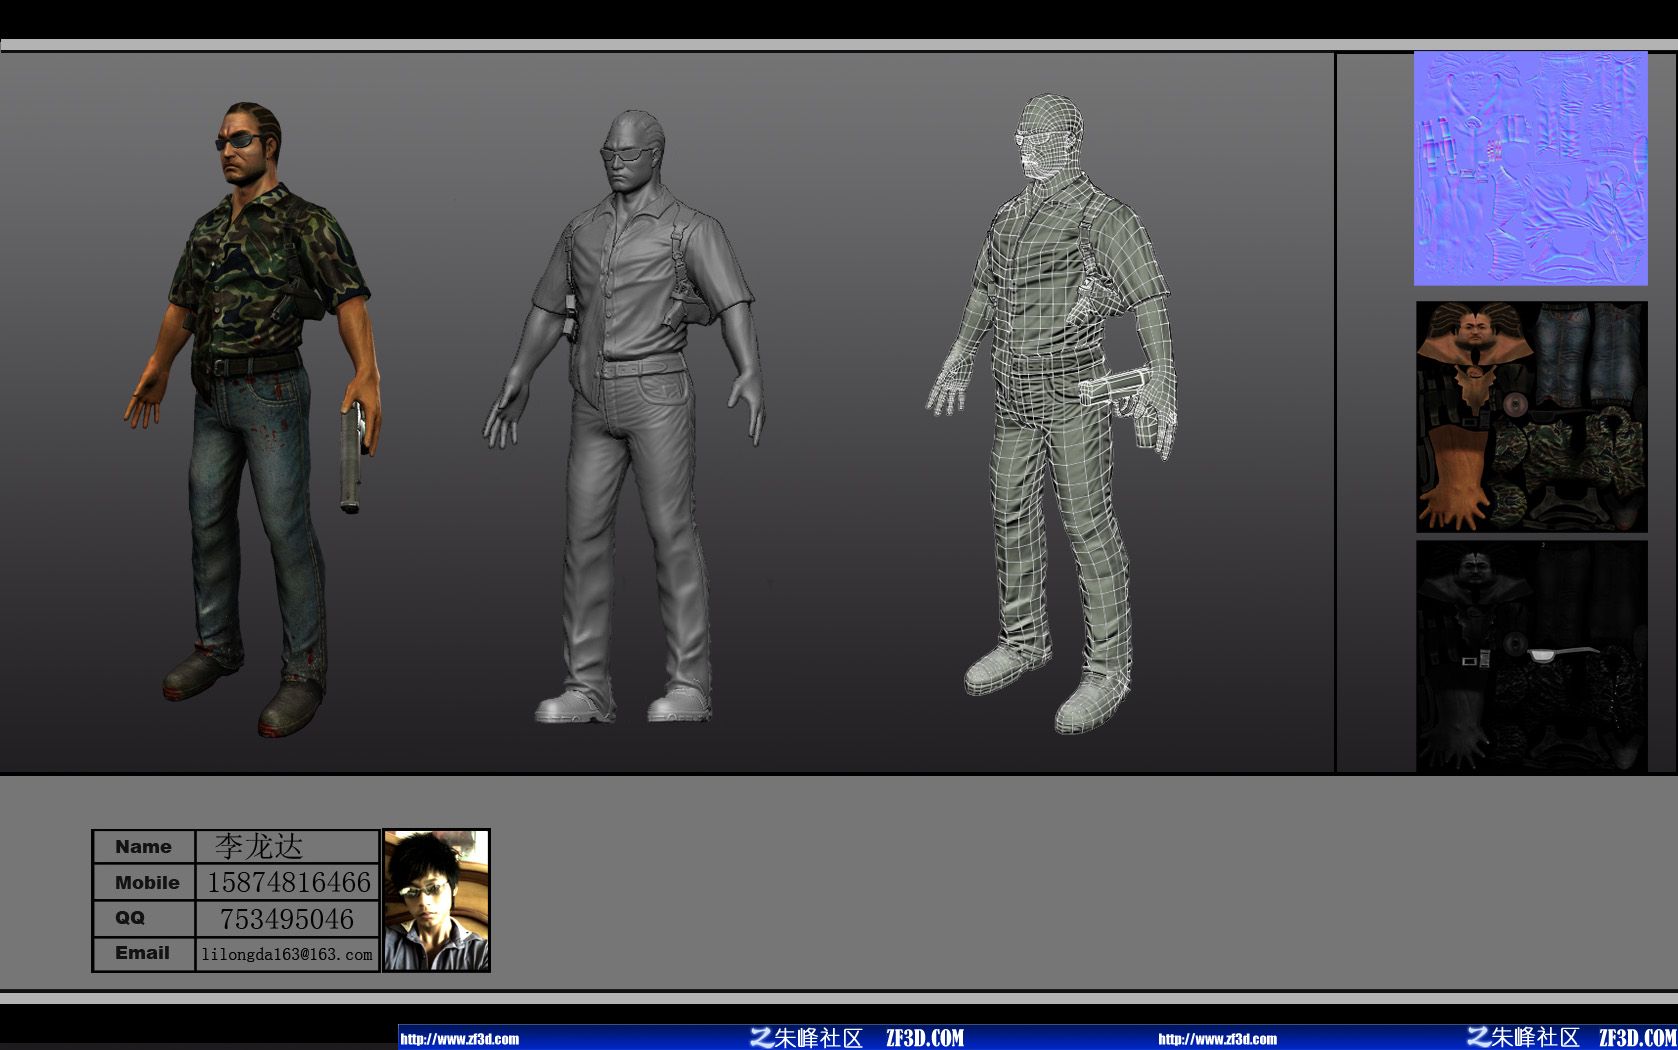Click the email lilongda163@163.com
Viewport: 1678px width, 1050px height.
click(x=287, y=954)
